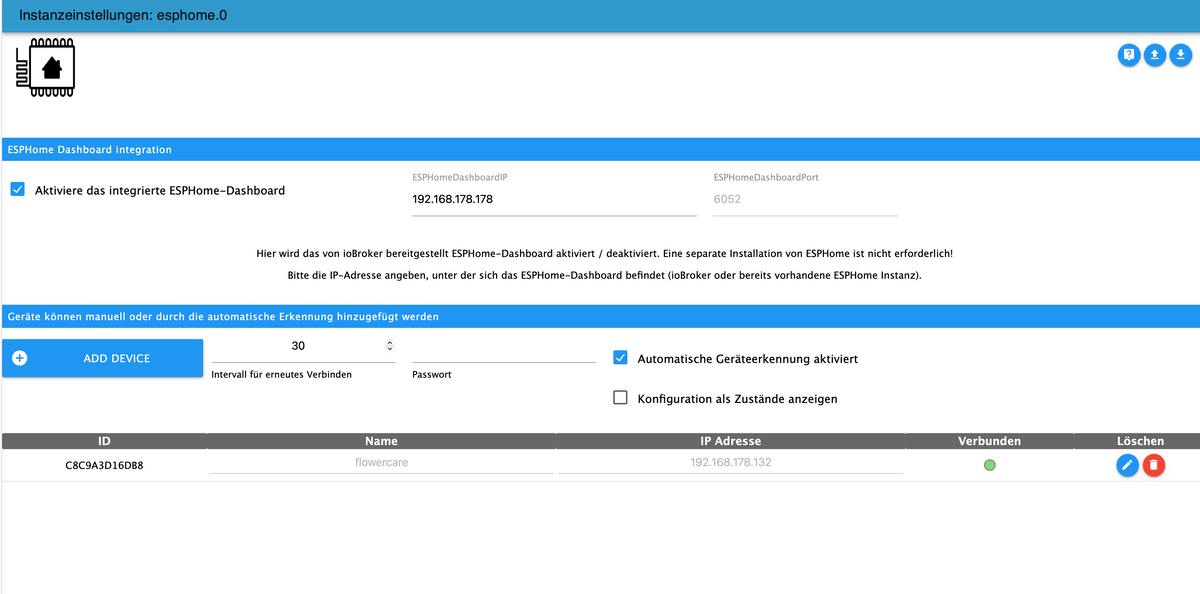
Task: Click the plus icon in ADD DEVICE
Action: click(x=20, y=358)
